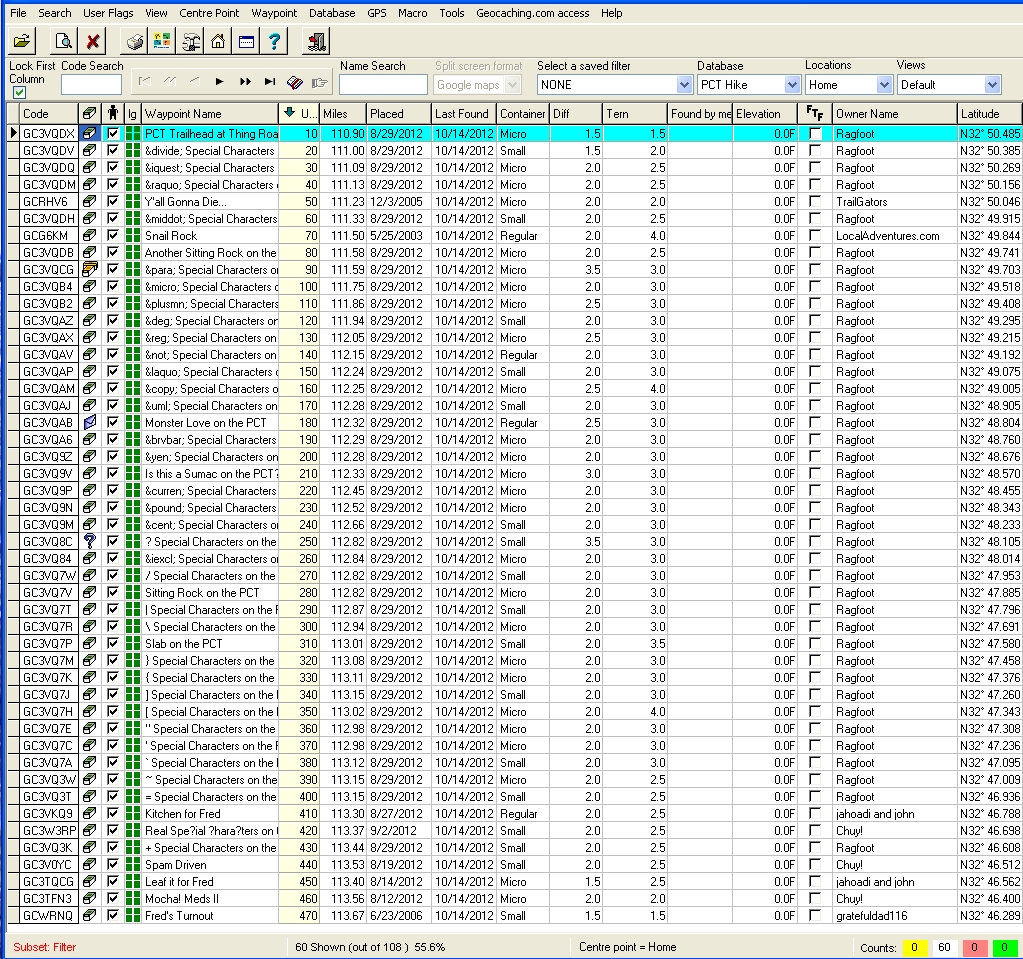Viewport: 1023px width, 959px height.
Task: Open the File menu
Action: 18,13
